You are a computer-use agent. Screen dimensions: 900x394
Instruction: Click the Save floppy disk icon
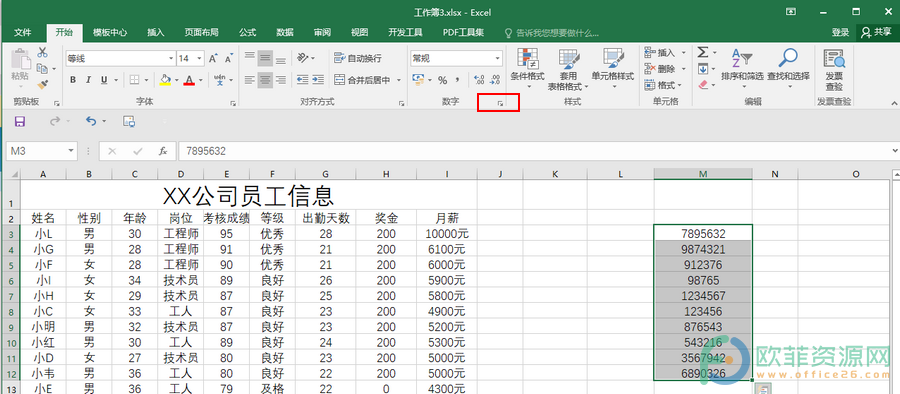click(20, 121)
